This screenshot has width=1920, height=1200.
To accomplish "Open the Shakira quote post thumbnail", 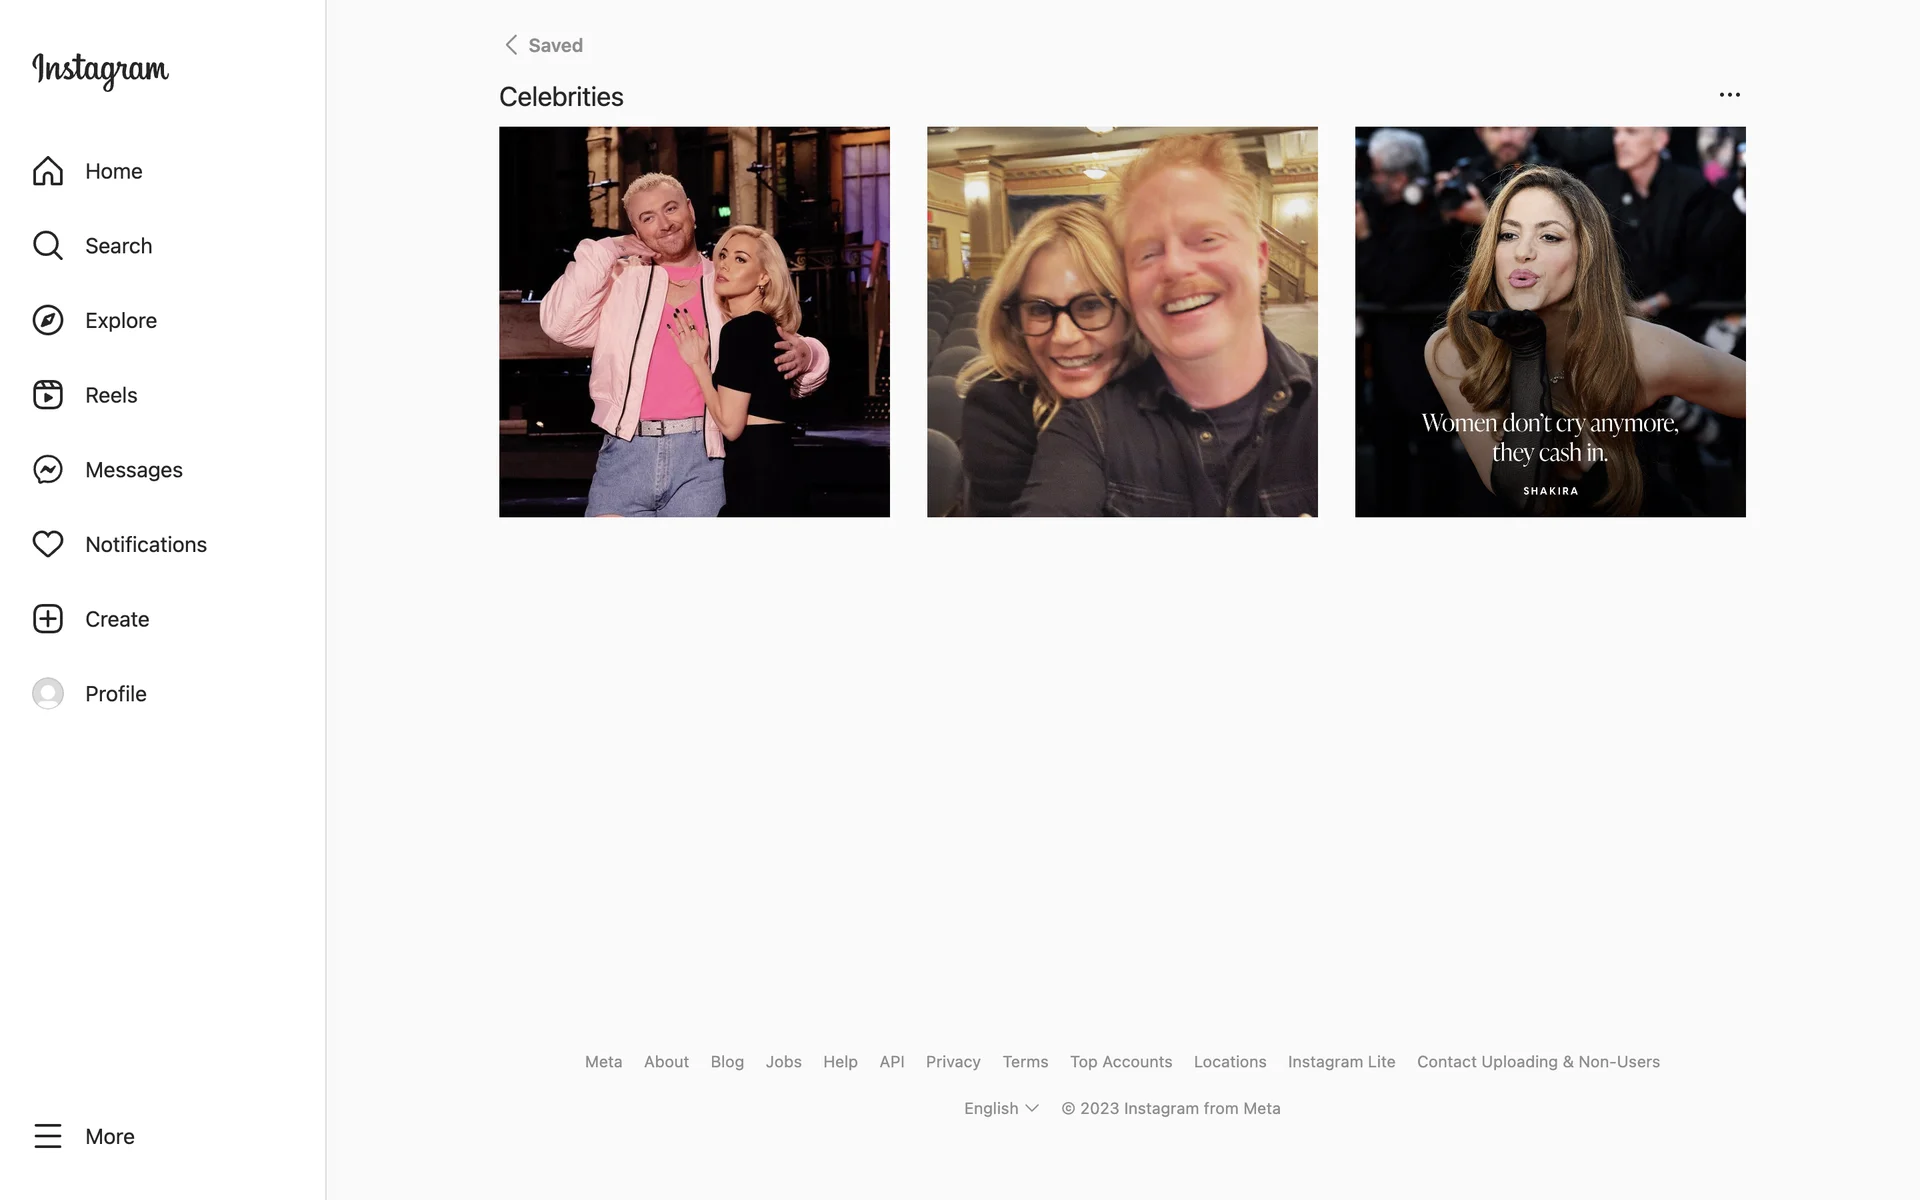I will 1550,322.
